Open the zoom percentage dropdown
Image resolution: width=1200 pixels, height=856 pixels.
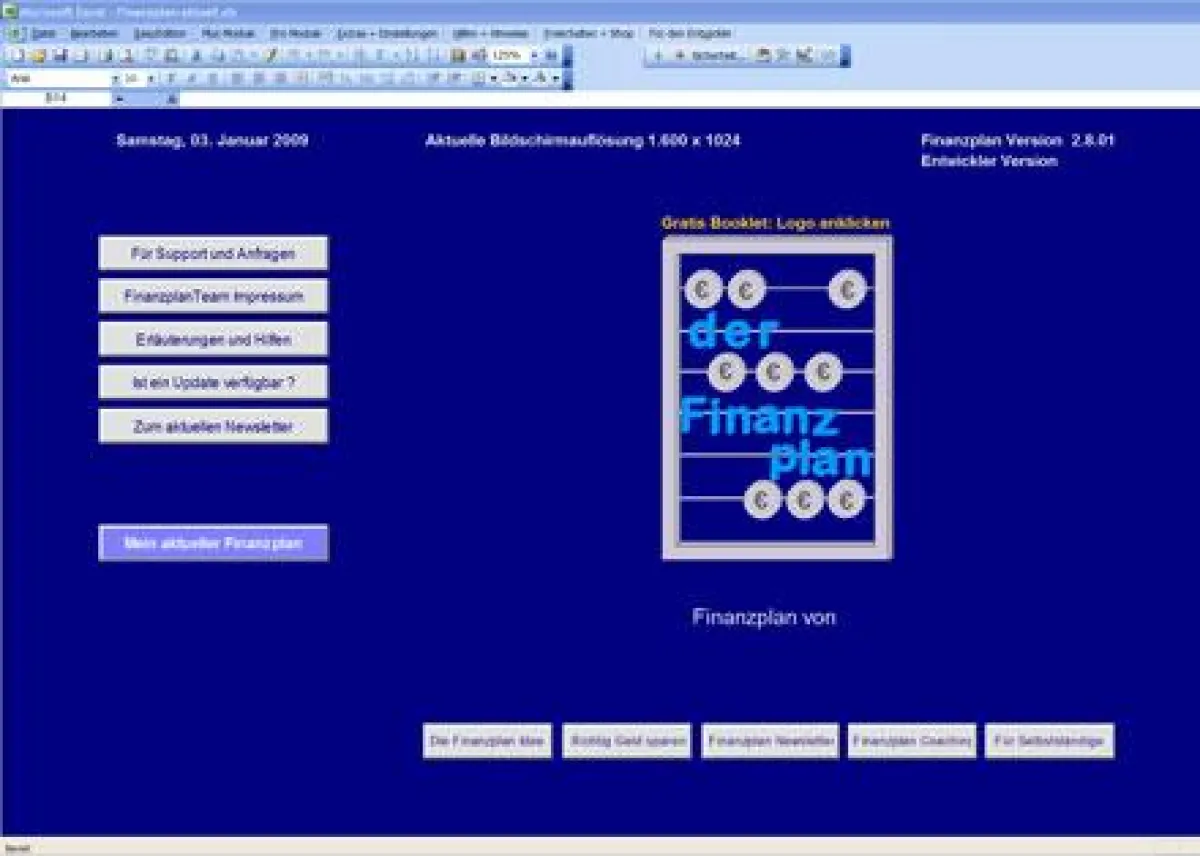(534, 55)
